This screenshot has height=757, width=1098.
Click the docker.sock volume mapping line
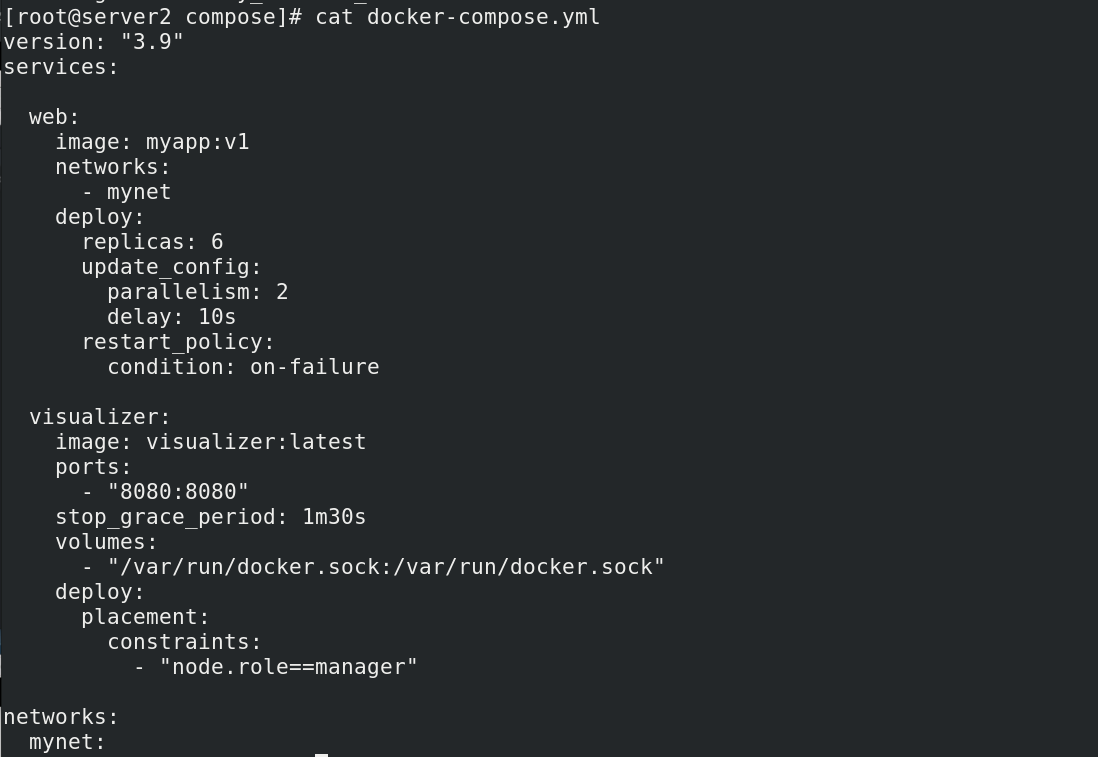tap(386, 567)
